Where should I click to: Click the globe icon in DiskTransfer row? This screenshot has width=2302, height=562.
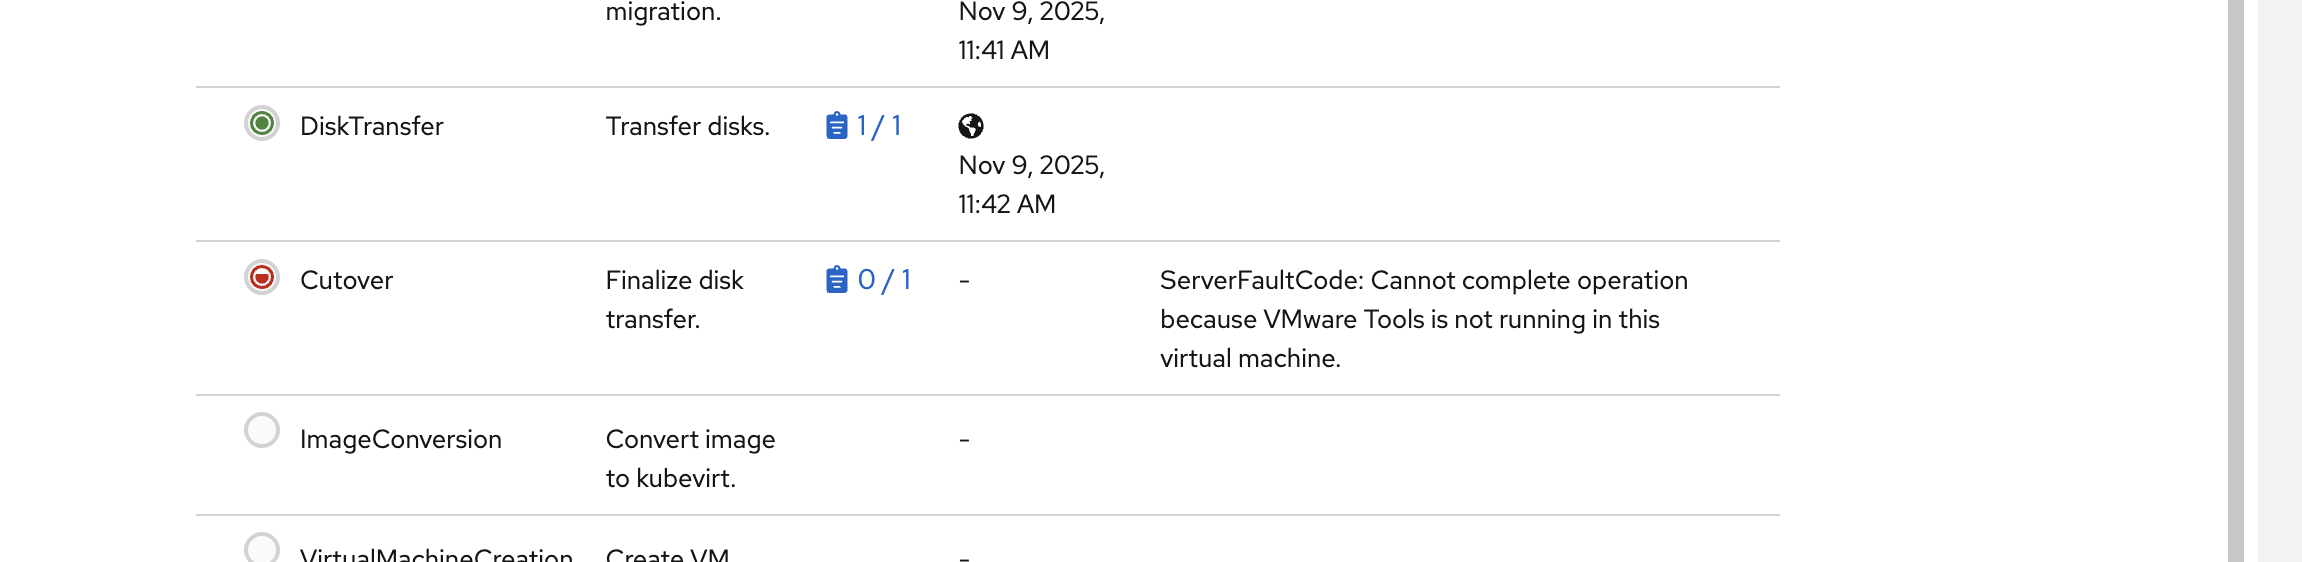[x=971, y=126]
